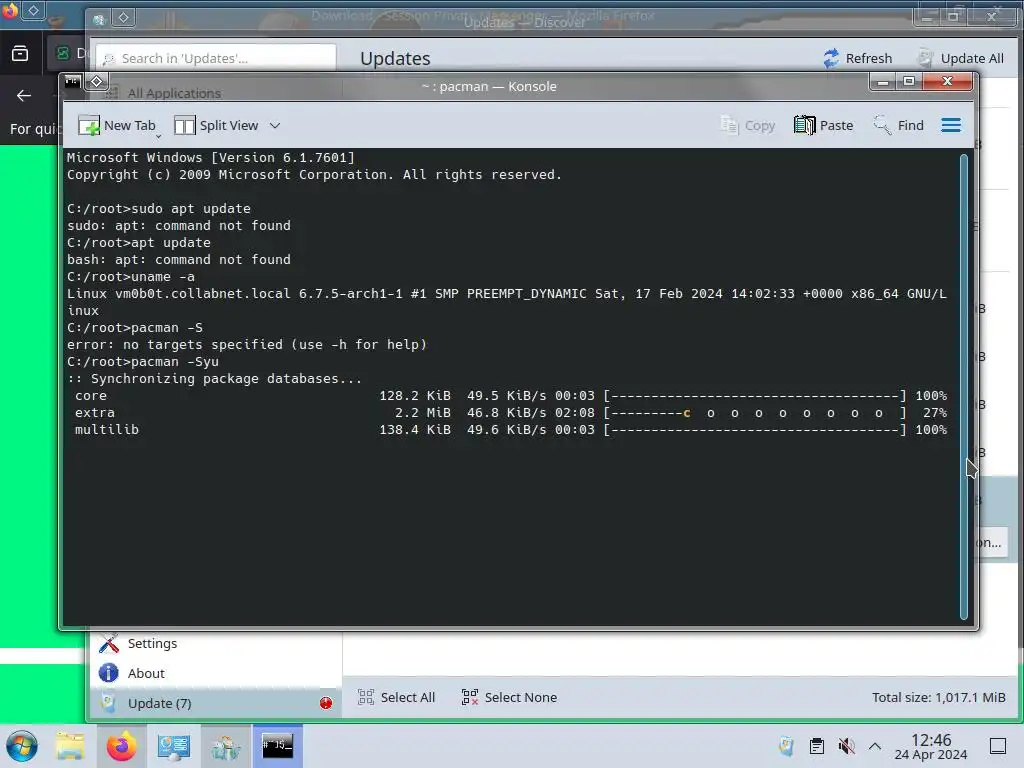Click Refresh in Discover Updates

(857, 58)
